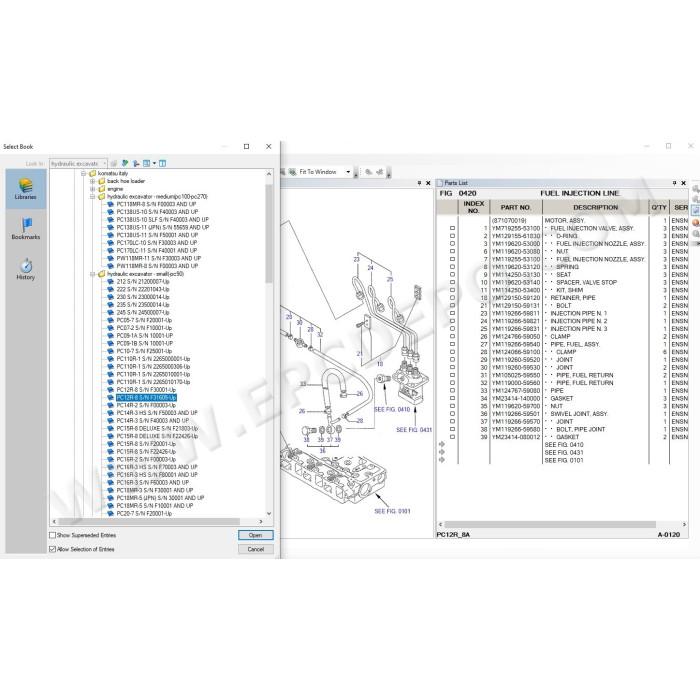The width and height of the screenshot is (700, 700).
Task: Collapse the komatsu italy folder
Action: point(83,173)
